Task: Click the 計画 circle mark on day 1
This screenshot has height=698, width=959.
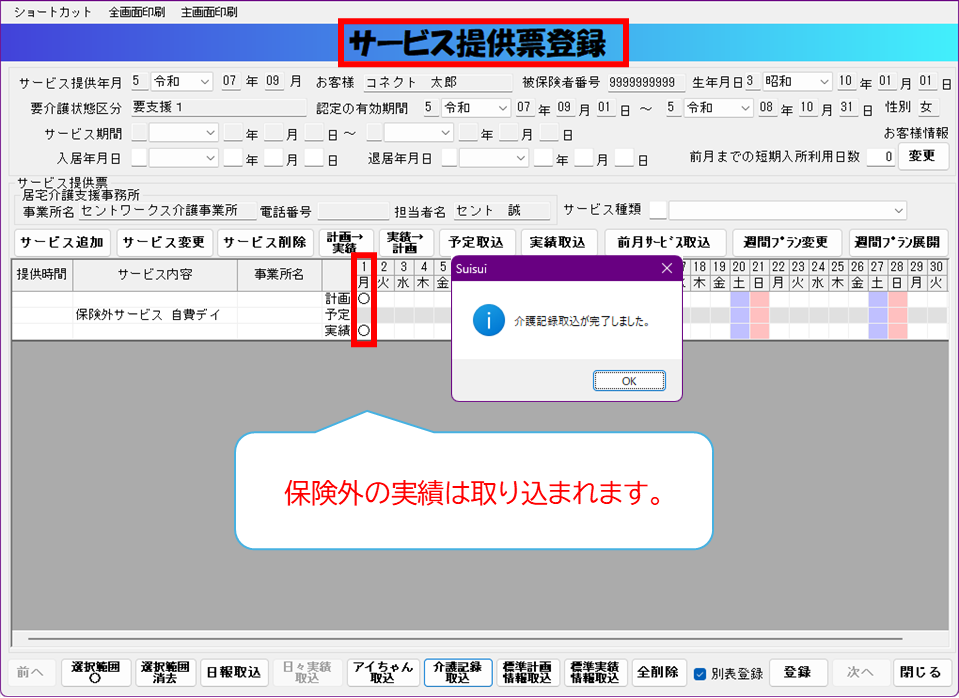Action: [x=364, y=298]
